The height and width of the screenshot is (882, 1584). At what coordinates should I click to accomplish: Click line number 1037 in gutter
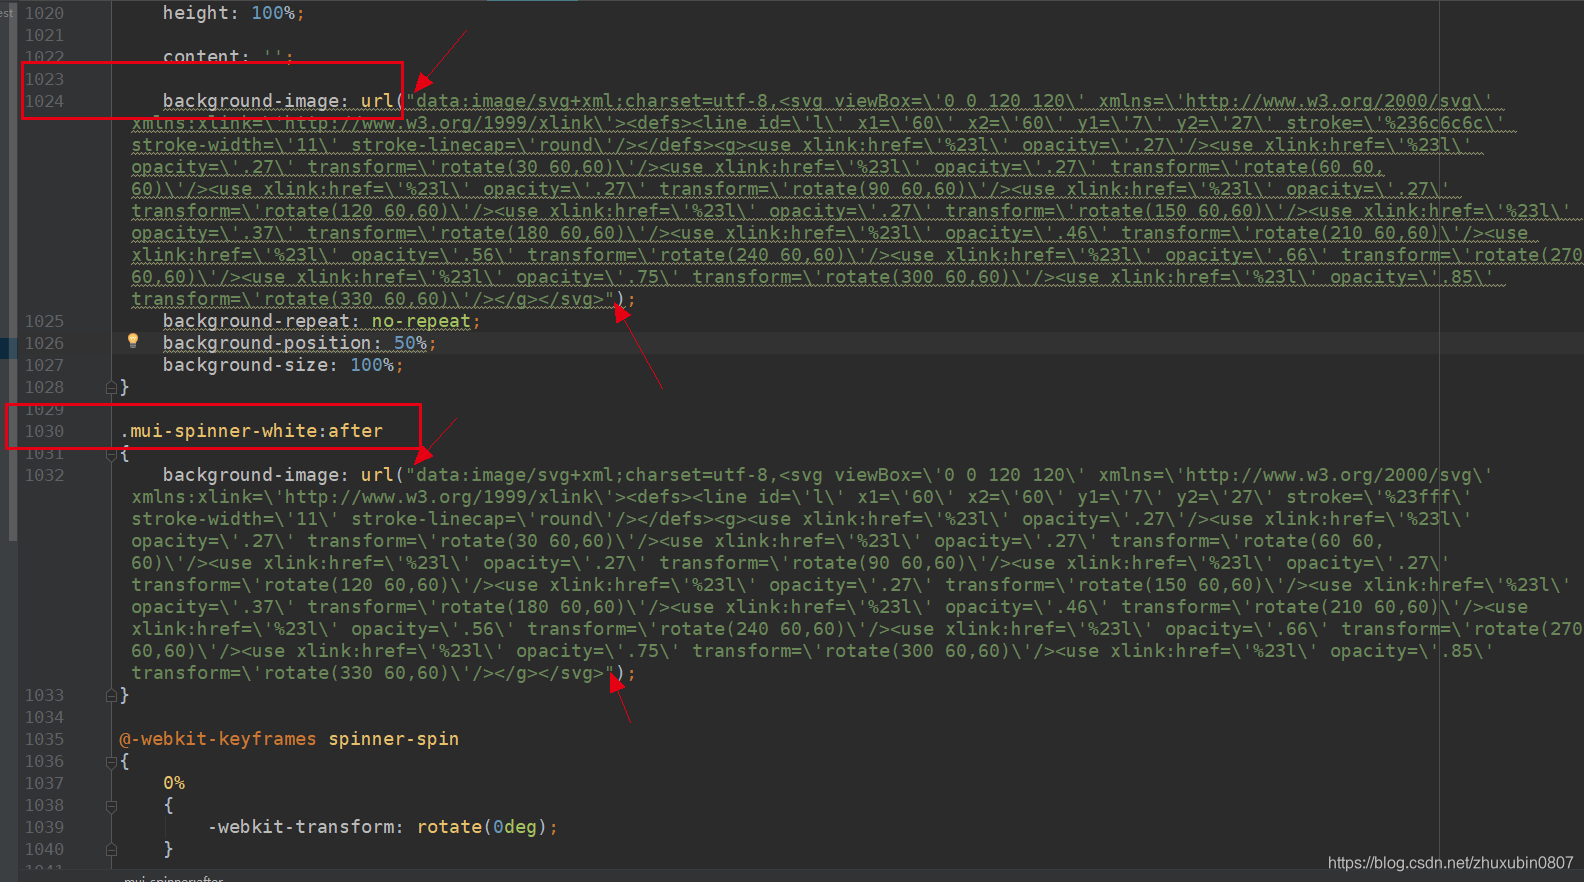tap(44, 783)
